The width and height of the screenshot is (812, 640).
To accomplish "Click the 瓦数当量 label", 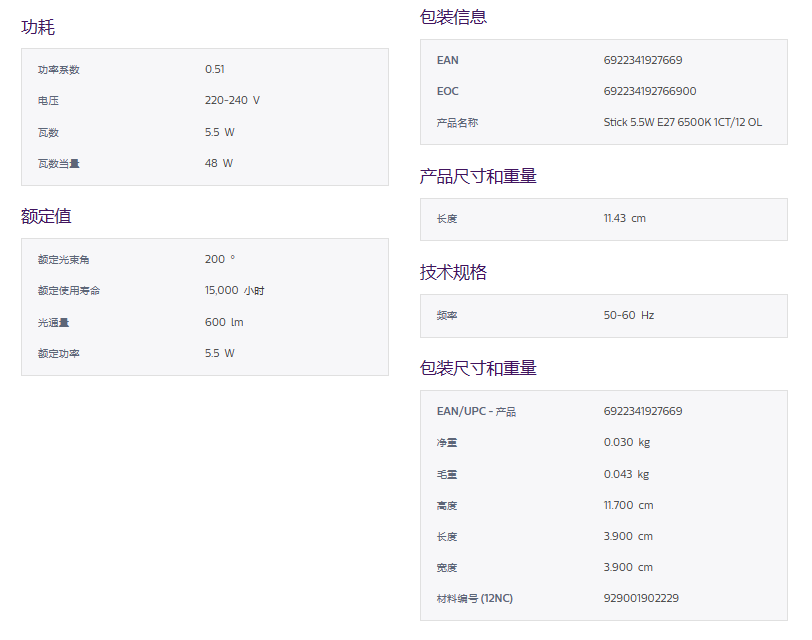I will pyautogui.click(x=59, y=164).
